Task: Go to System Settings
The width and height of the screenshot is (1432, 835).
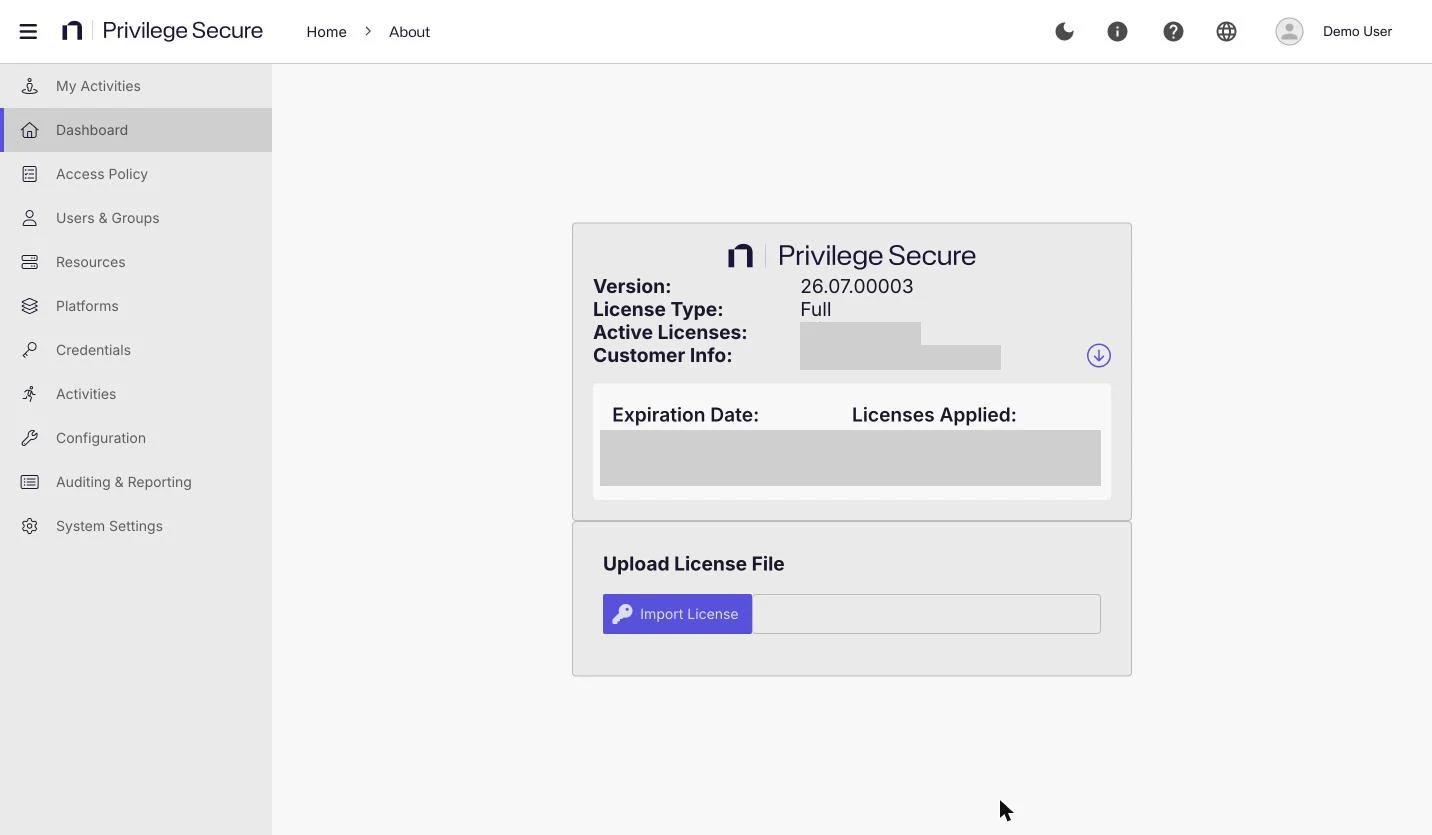Action: tap(136, 526)
